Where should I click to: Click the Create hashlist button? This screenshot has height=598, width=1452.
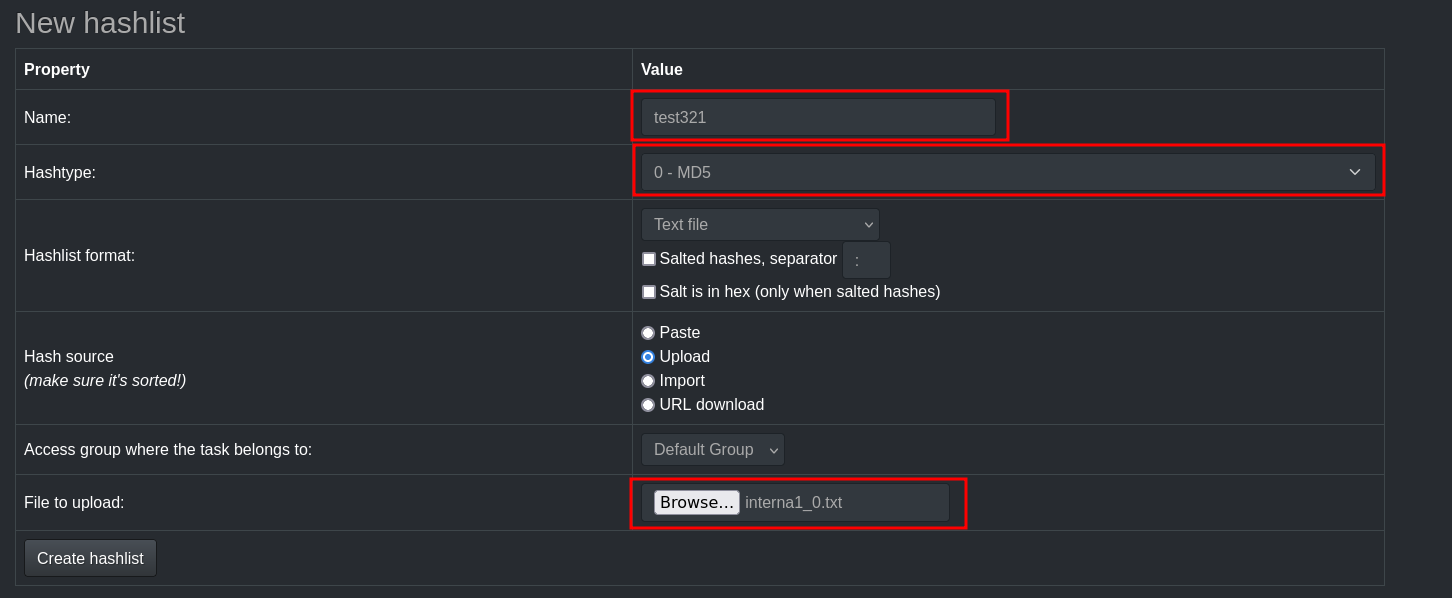pyautogui.click(x=90, y=558)
